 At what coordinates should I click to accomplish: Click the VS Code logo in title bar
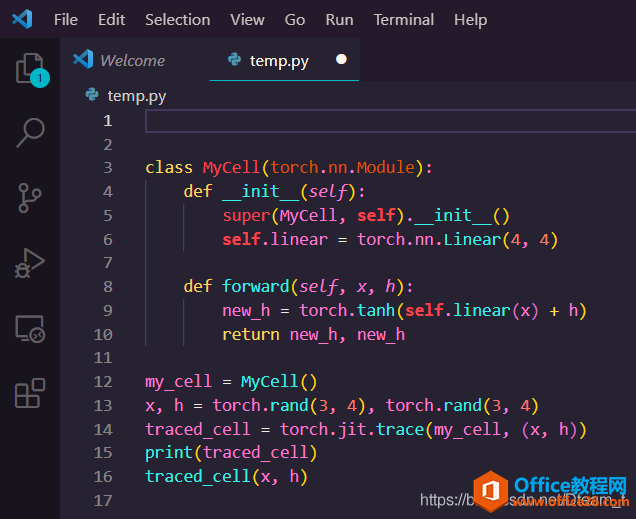click(x=22, y=19)
